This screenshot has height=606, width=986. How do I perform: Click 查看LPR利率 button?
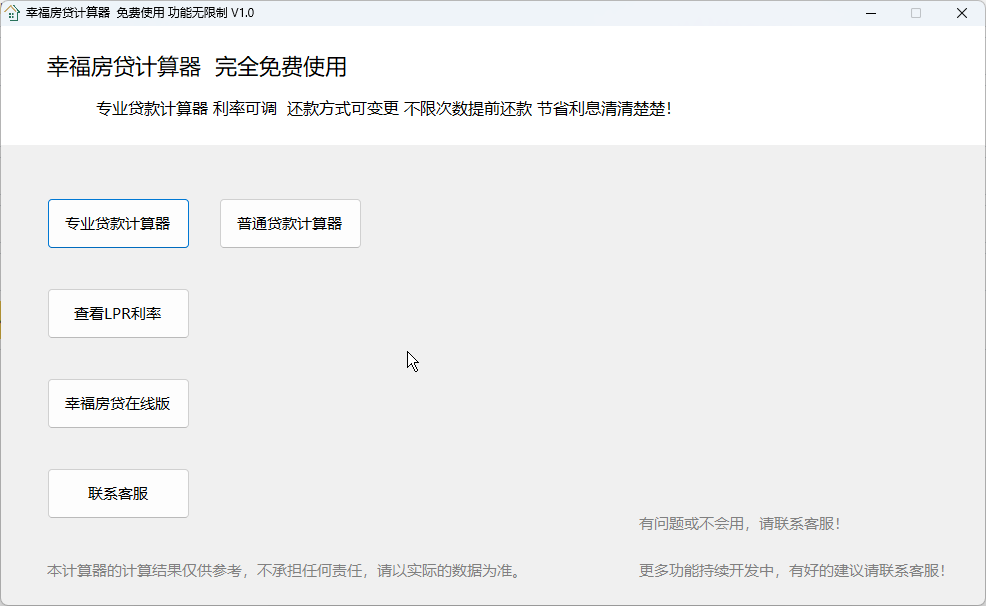click(118, 314)
